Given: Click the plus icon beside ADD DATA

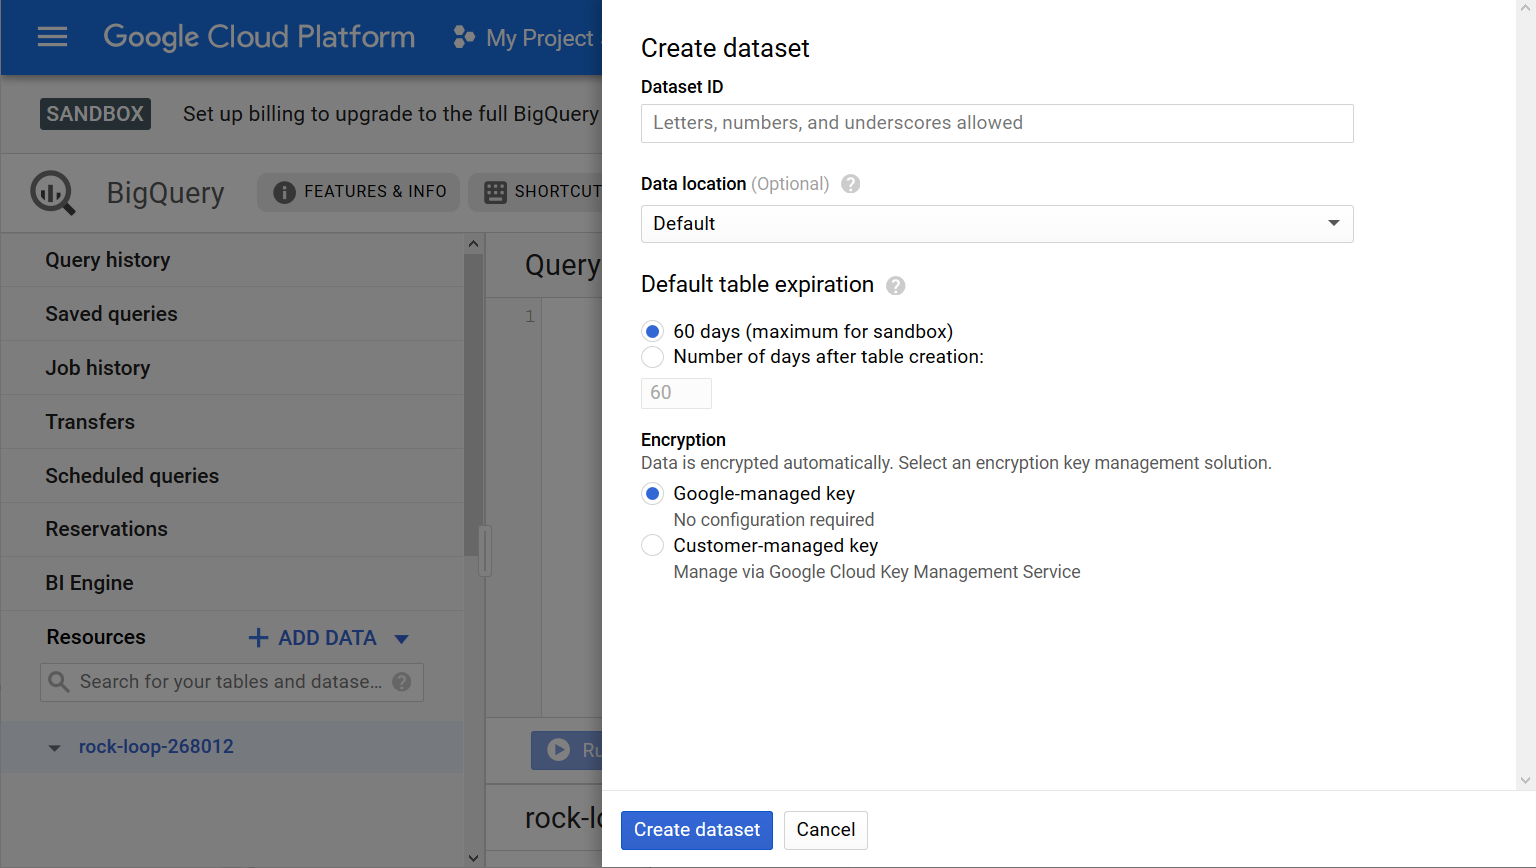Looking at the screenshot, I should 258,638.
